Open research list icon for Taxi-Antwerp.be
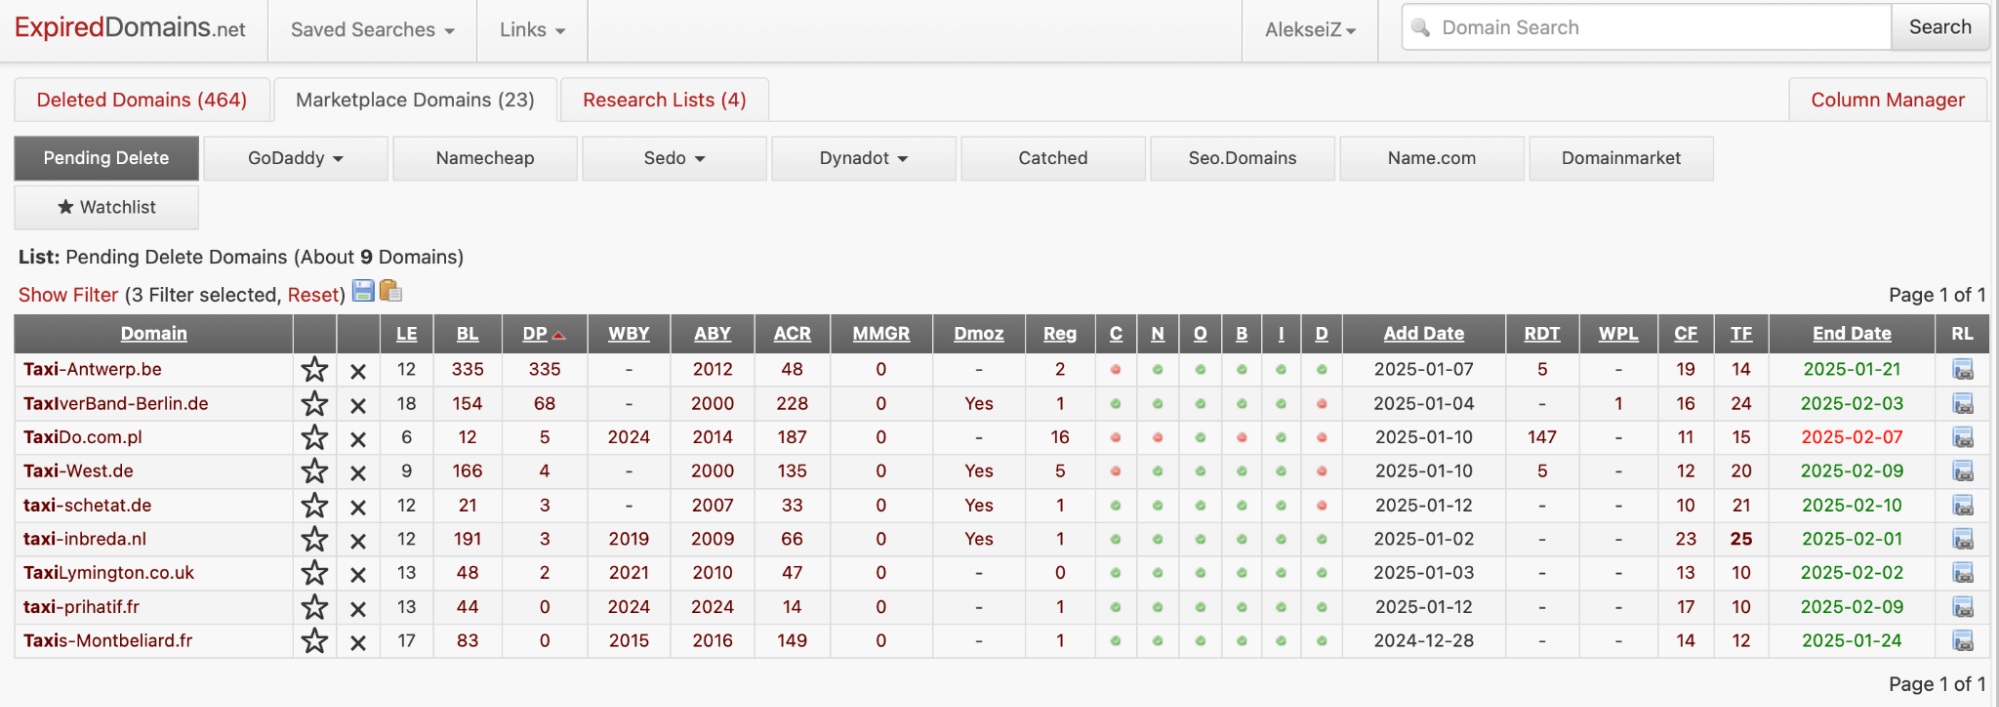1999x707 pixels. pyautogui.click(x=1963, y=370)
